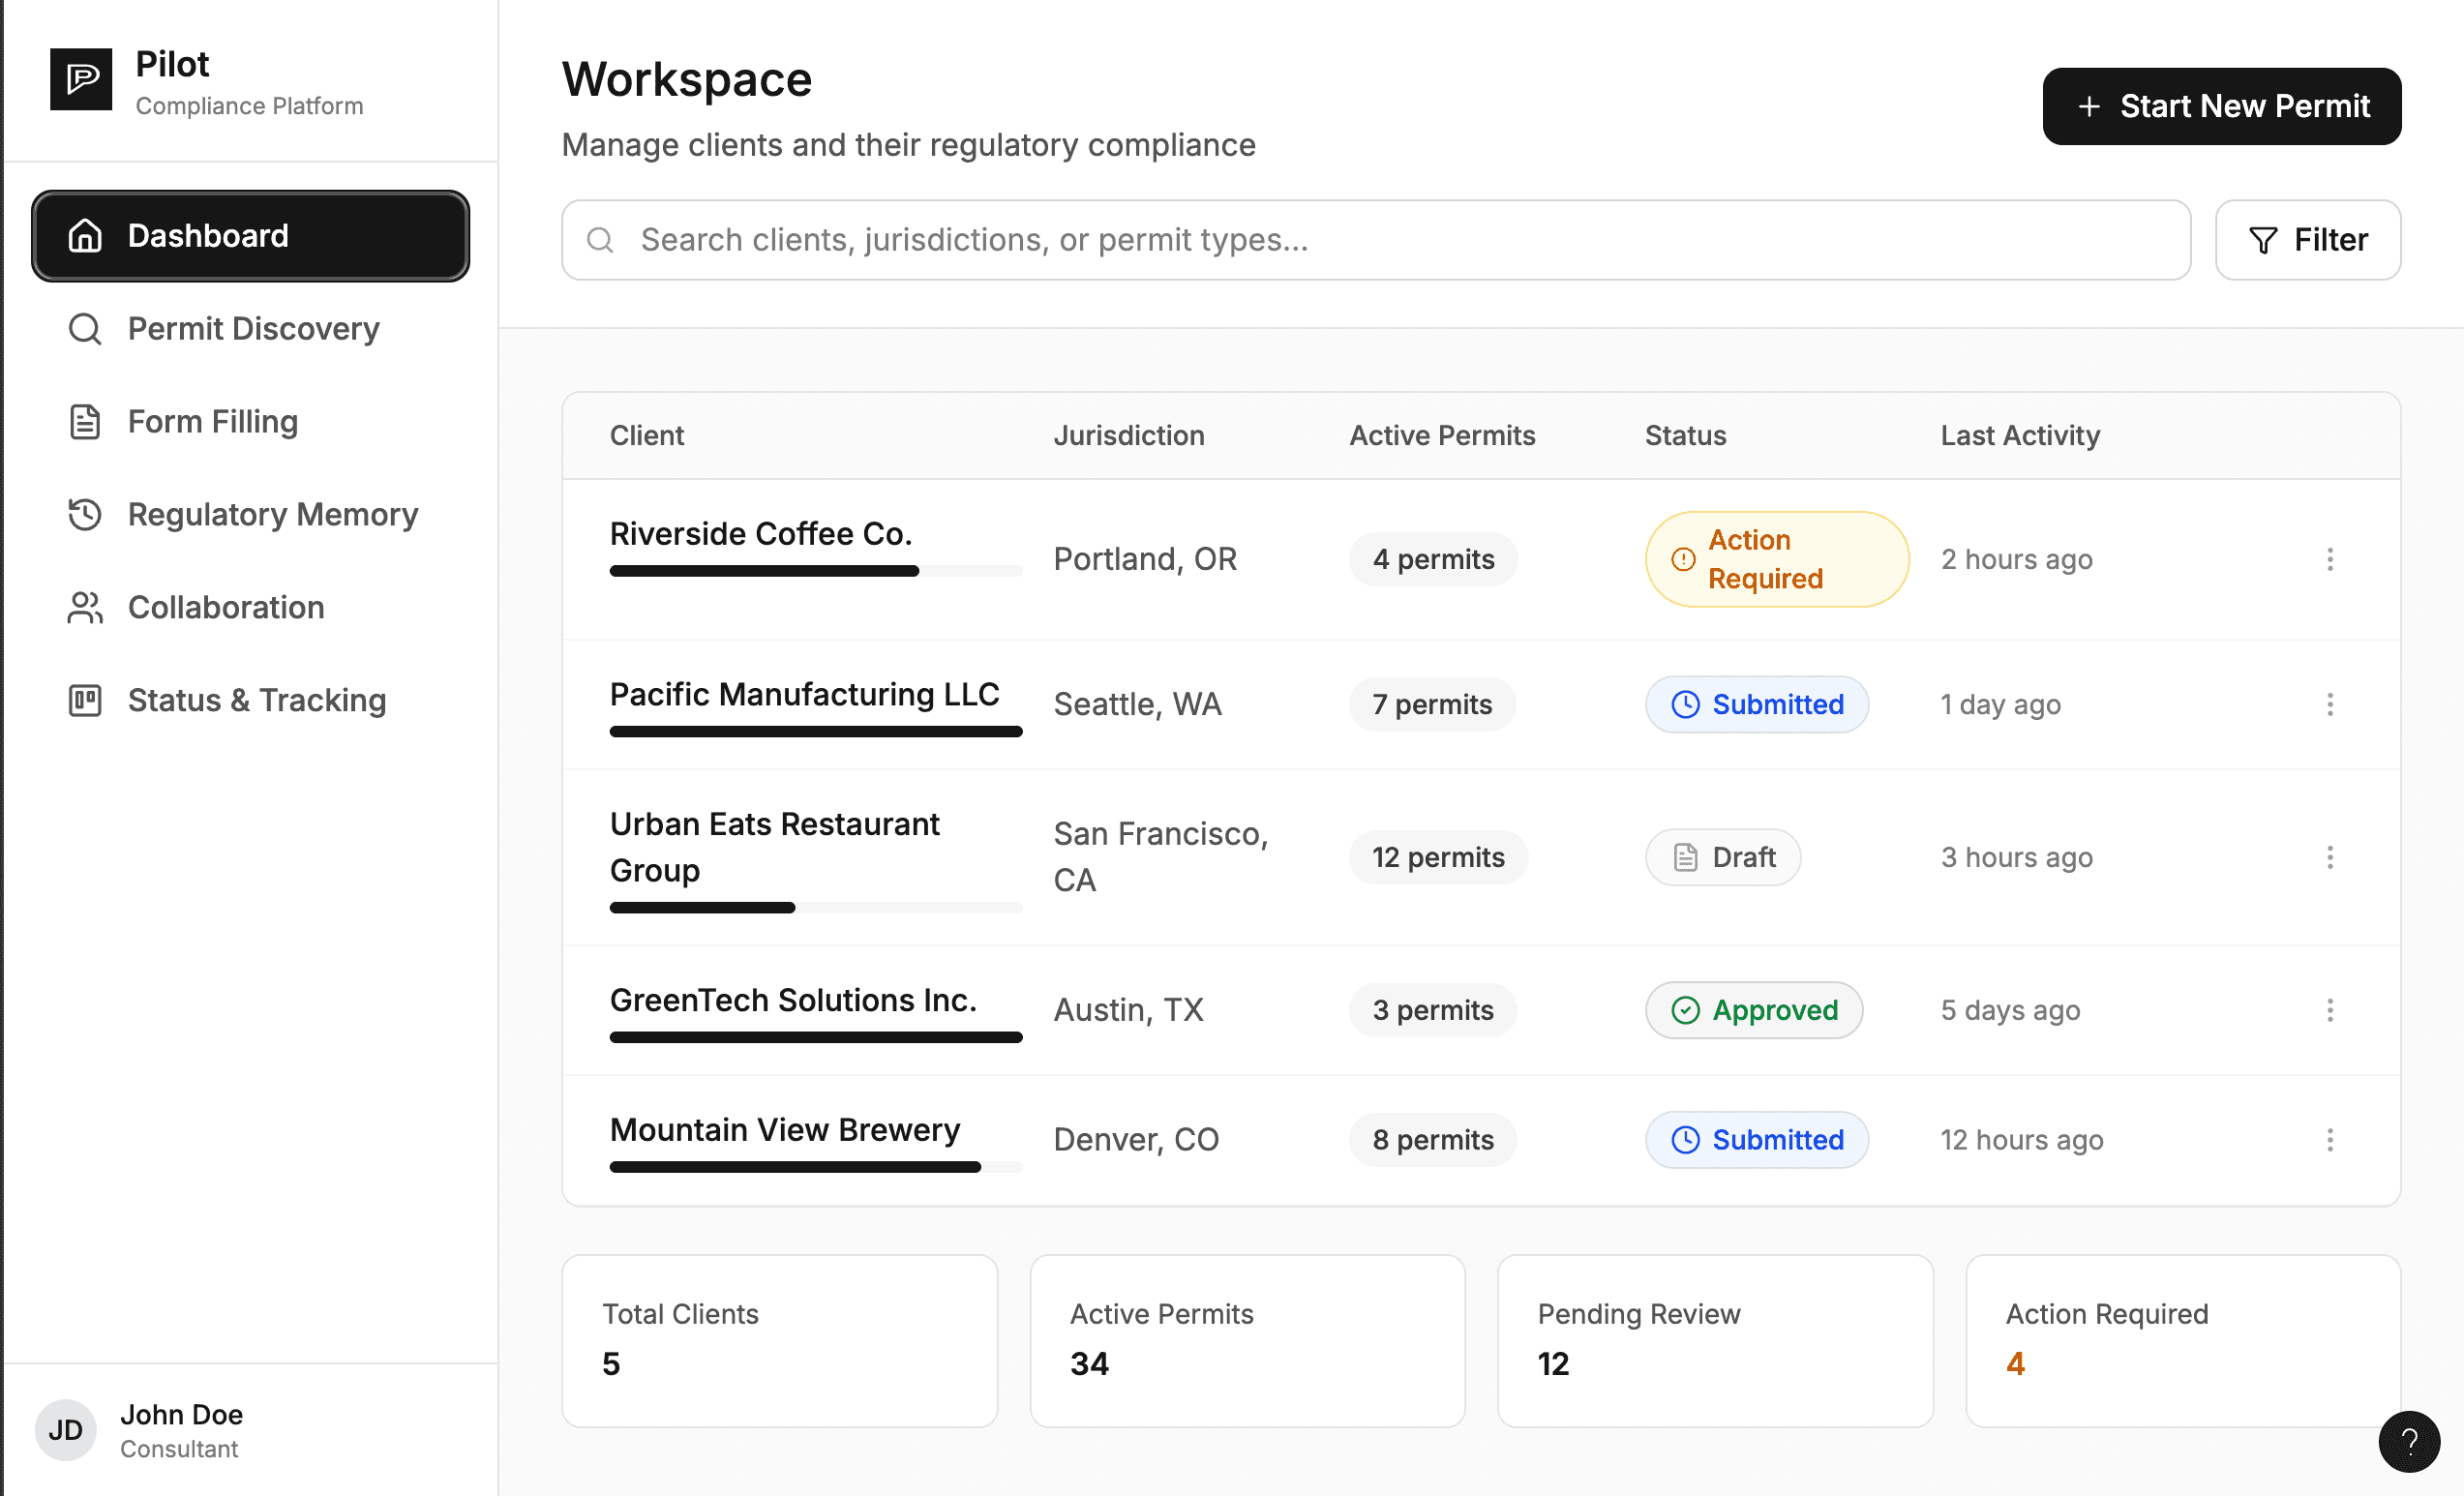2464x1496 pixels.
Task: Click the Action Required status badge
Action: click(1776, 559)
